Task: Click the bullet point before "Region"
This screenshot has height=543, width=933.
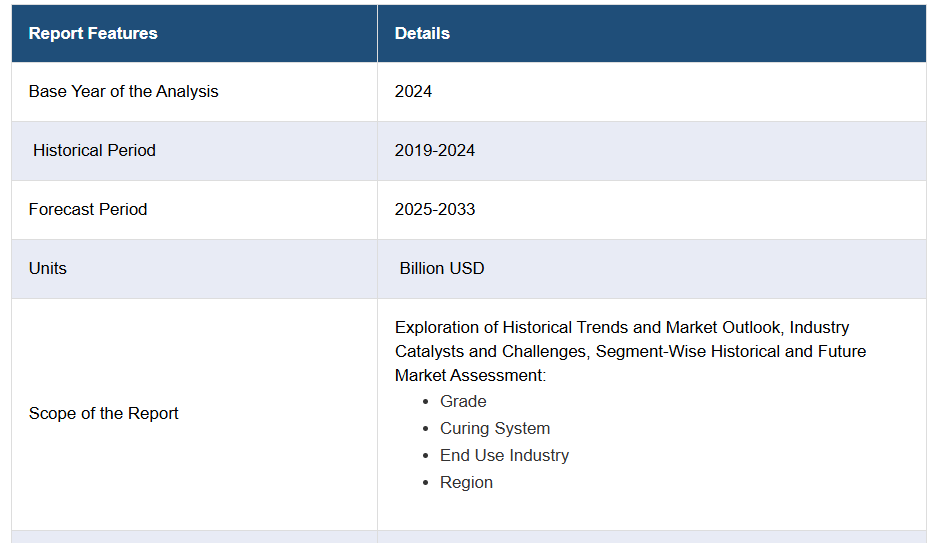Action: tap(425, 483)
